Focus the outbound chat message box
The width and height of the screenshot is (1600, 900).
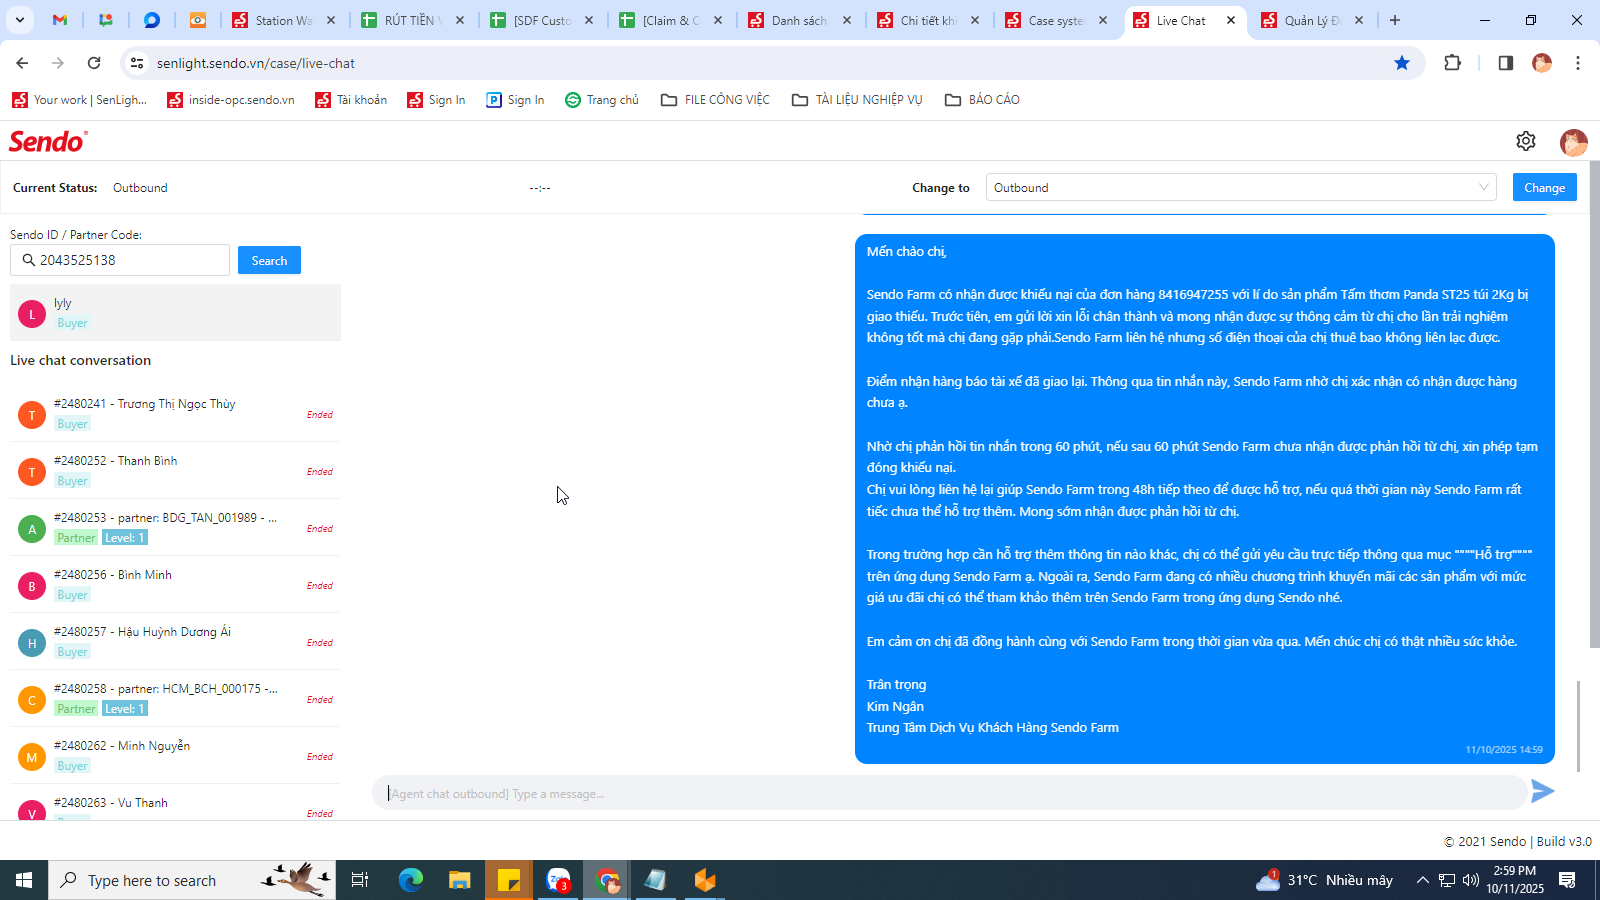point(950,793)
